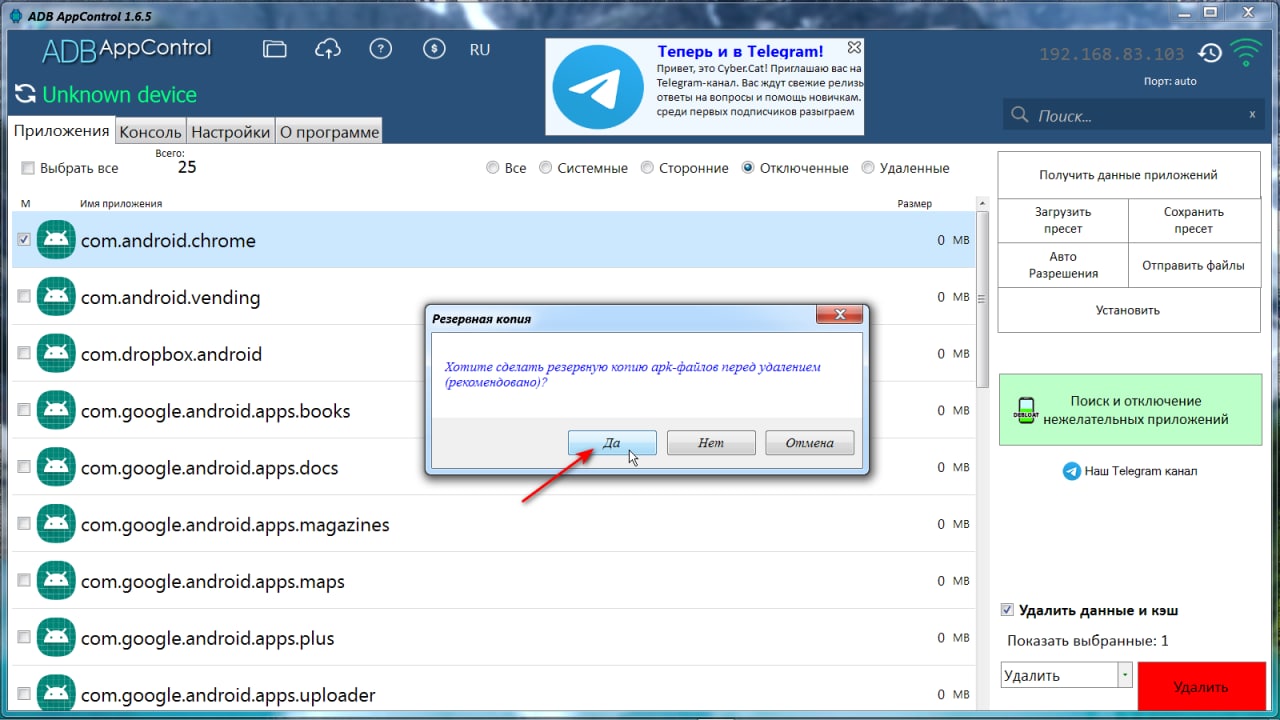1280x720 pixels.
Task: Click the refresh device icon
Action: (x=24, y=95)
